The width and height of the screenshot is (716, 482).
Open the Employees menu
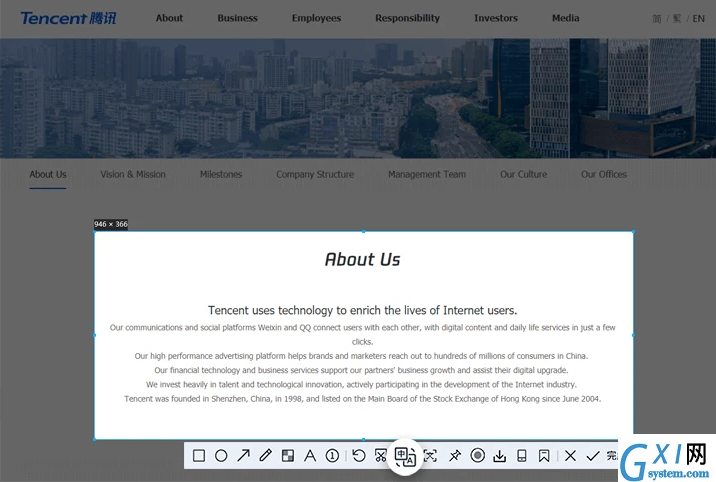point(316,18)
